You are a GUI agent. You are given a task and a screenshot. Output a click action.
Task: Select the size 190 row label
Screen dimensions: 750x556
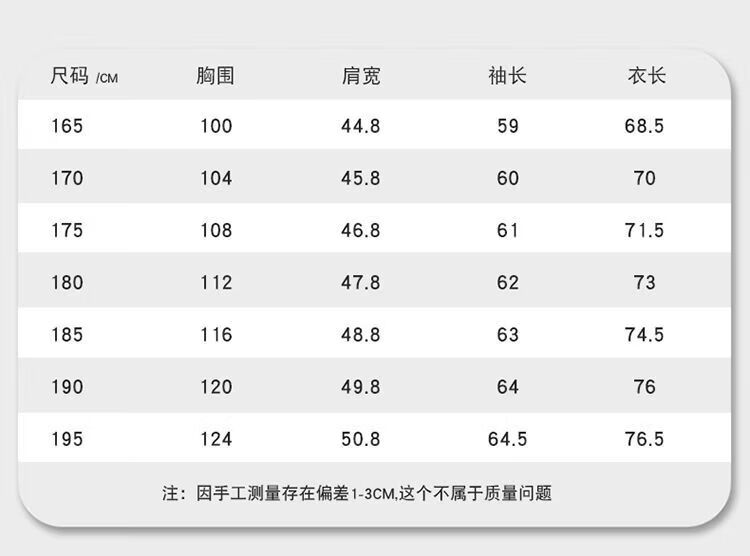(67, 386)
